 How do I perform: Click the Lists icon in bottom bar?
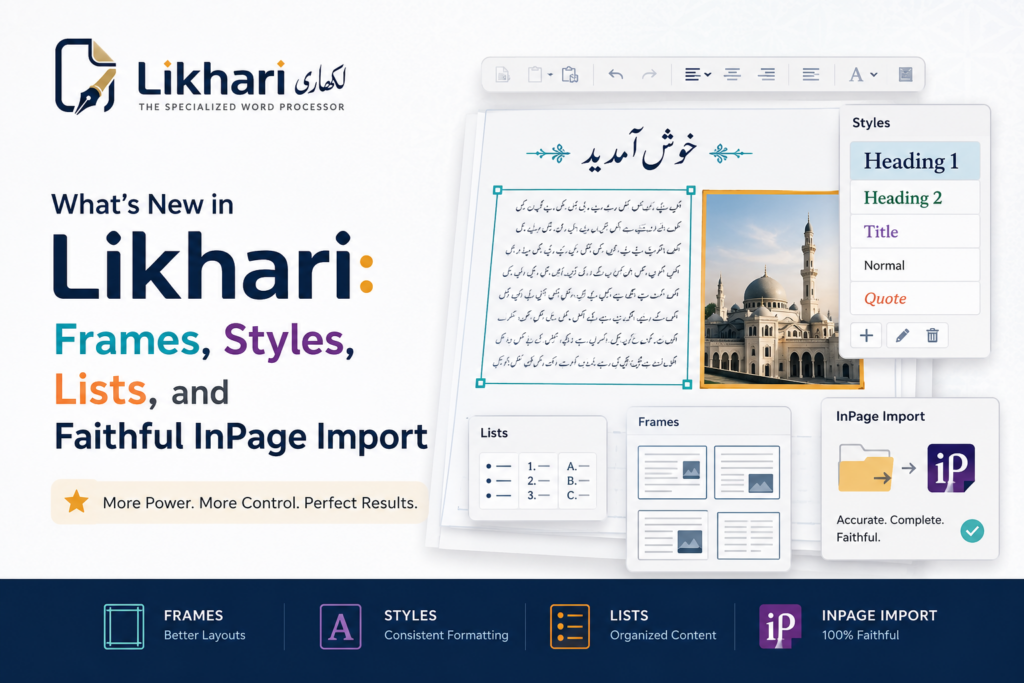569,627
